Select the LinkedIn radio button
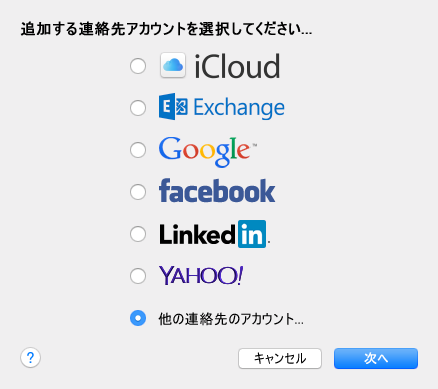The height and width of the screenshot is (389, 438). (138, 234)
